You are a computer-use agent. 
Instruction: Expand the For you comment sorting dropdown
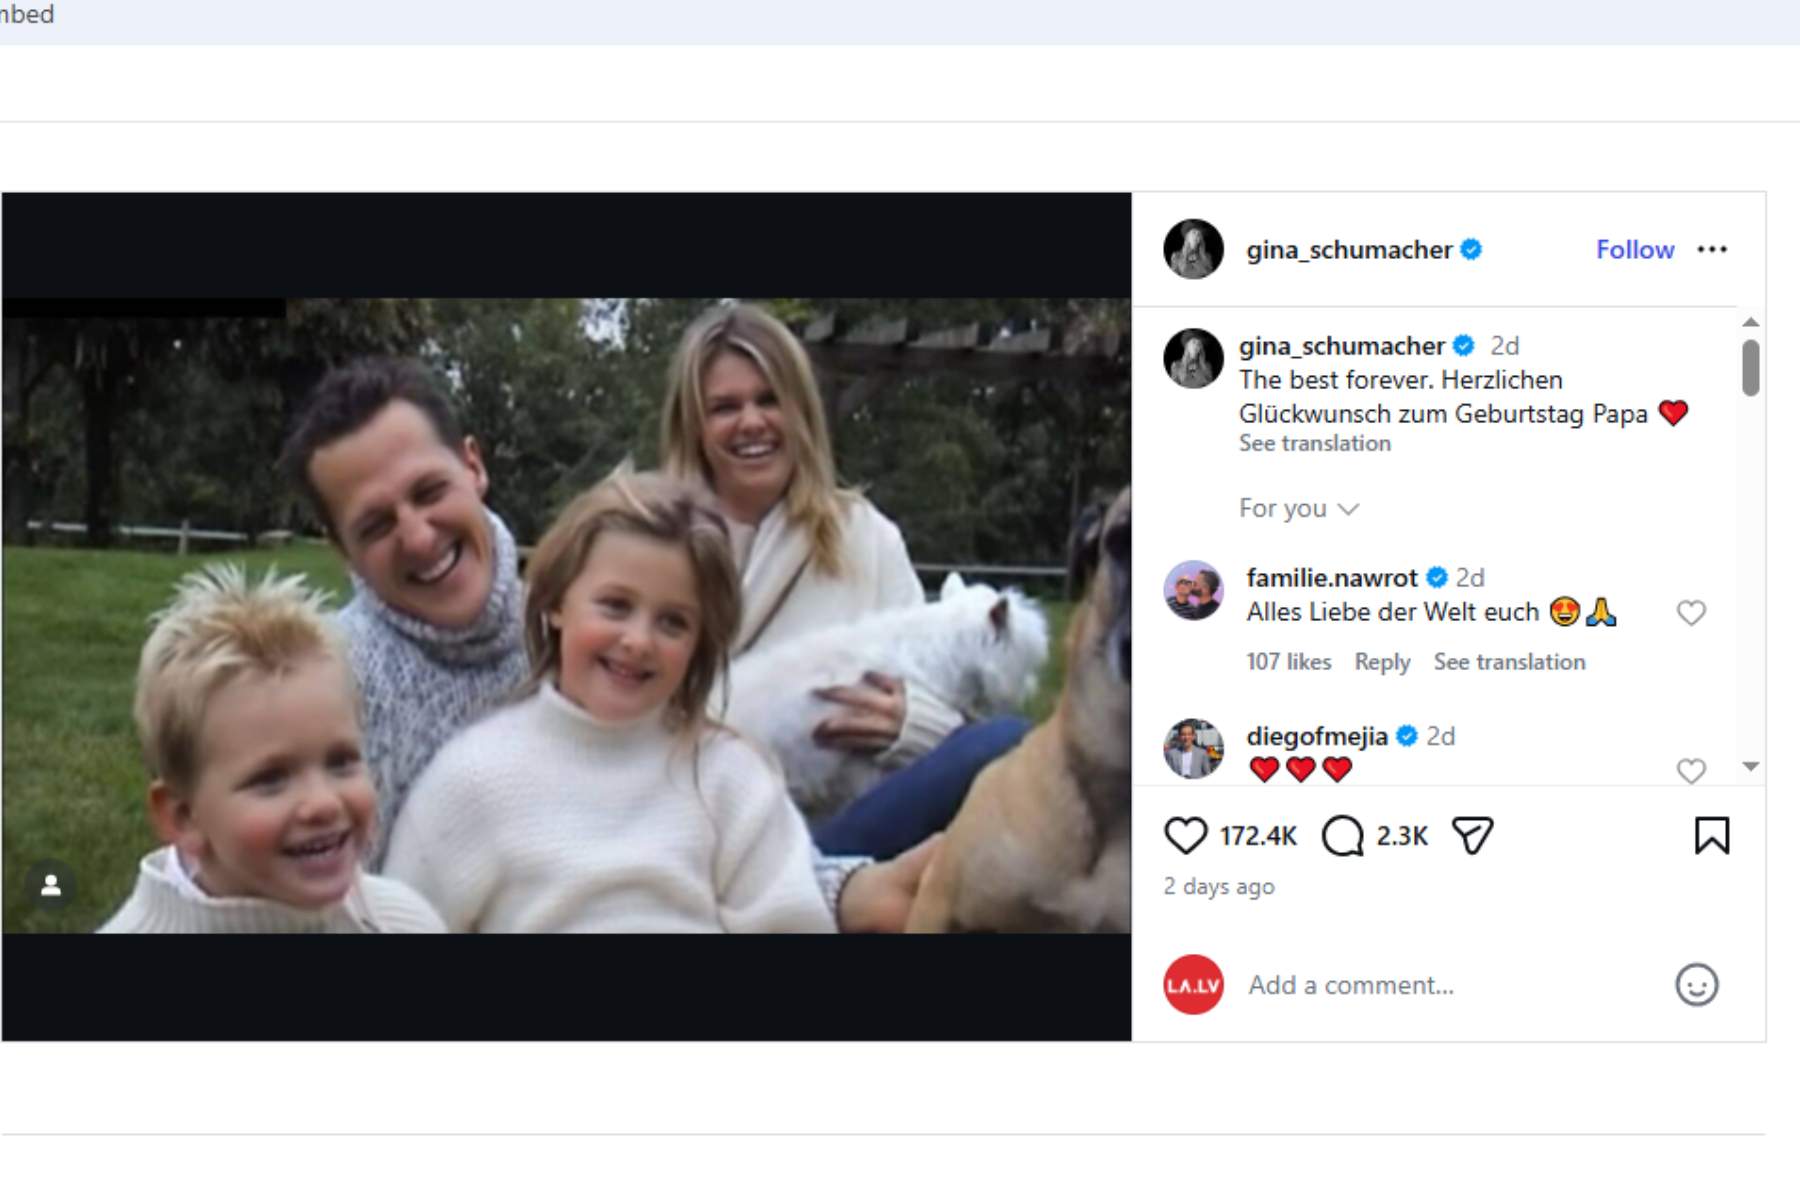[1298, 509]
